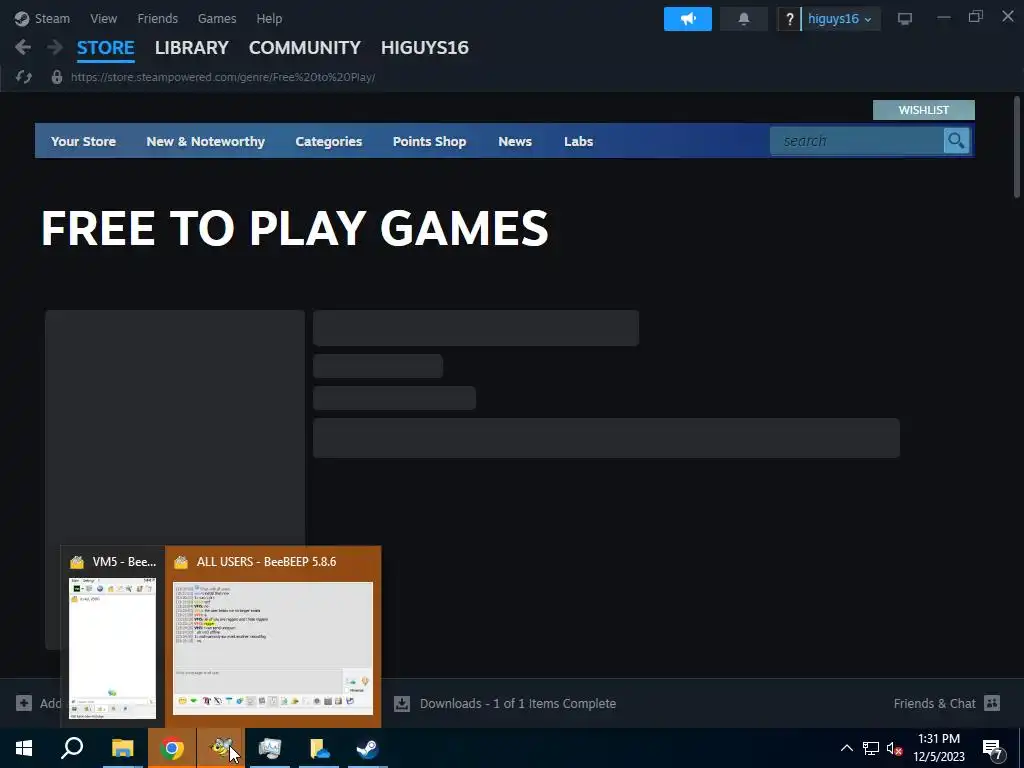Viewport: 1024px width, 768px height.
Task: Open Downloads status in bottom bar
Action: tap(517, 703)
